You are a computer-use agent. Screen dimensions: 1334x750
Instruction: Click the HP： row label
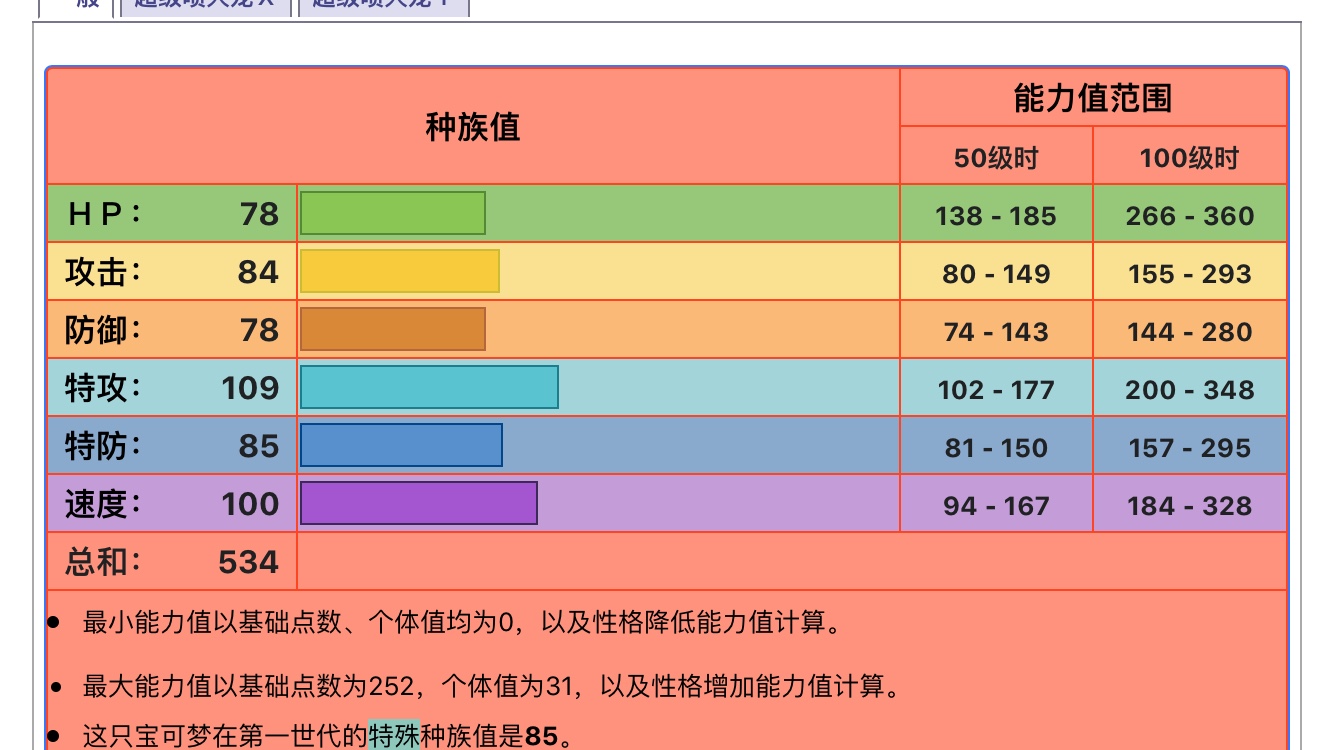(104, 213)
